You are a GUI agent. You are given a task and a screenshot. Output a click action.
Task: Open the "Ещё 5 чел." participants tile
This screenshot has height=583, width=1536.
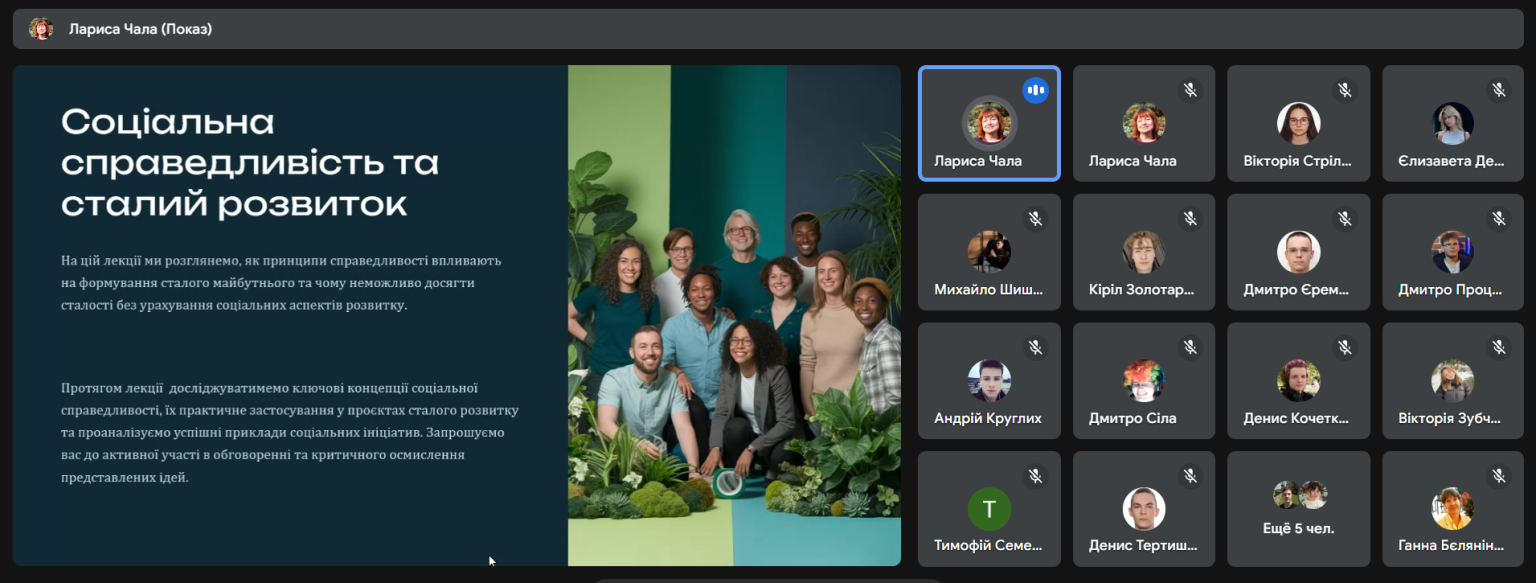pyautogui.click(x=1298, y=509)
